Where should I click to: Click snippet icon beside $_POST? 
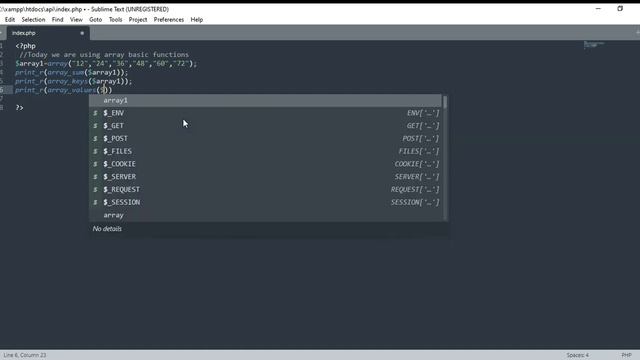[x=96, y=138]
